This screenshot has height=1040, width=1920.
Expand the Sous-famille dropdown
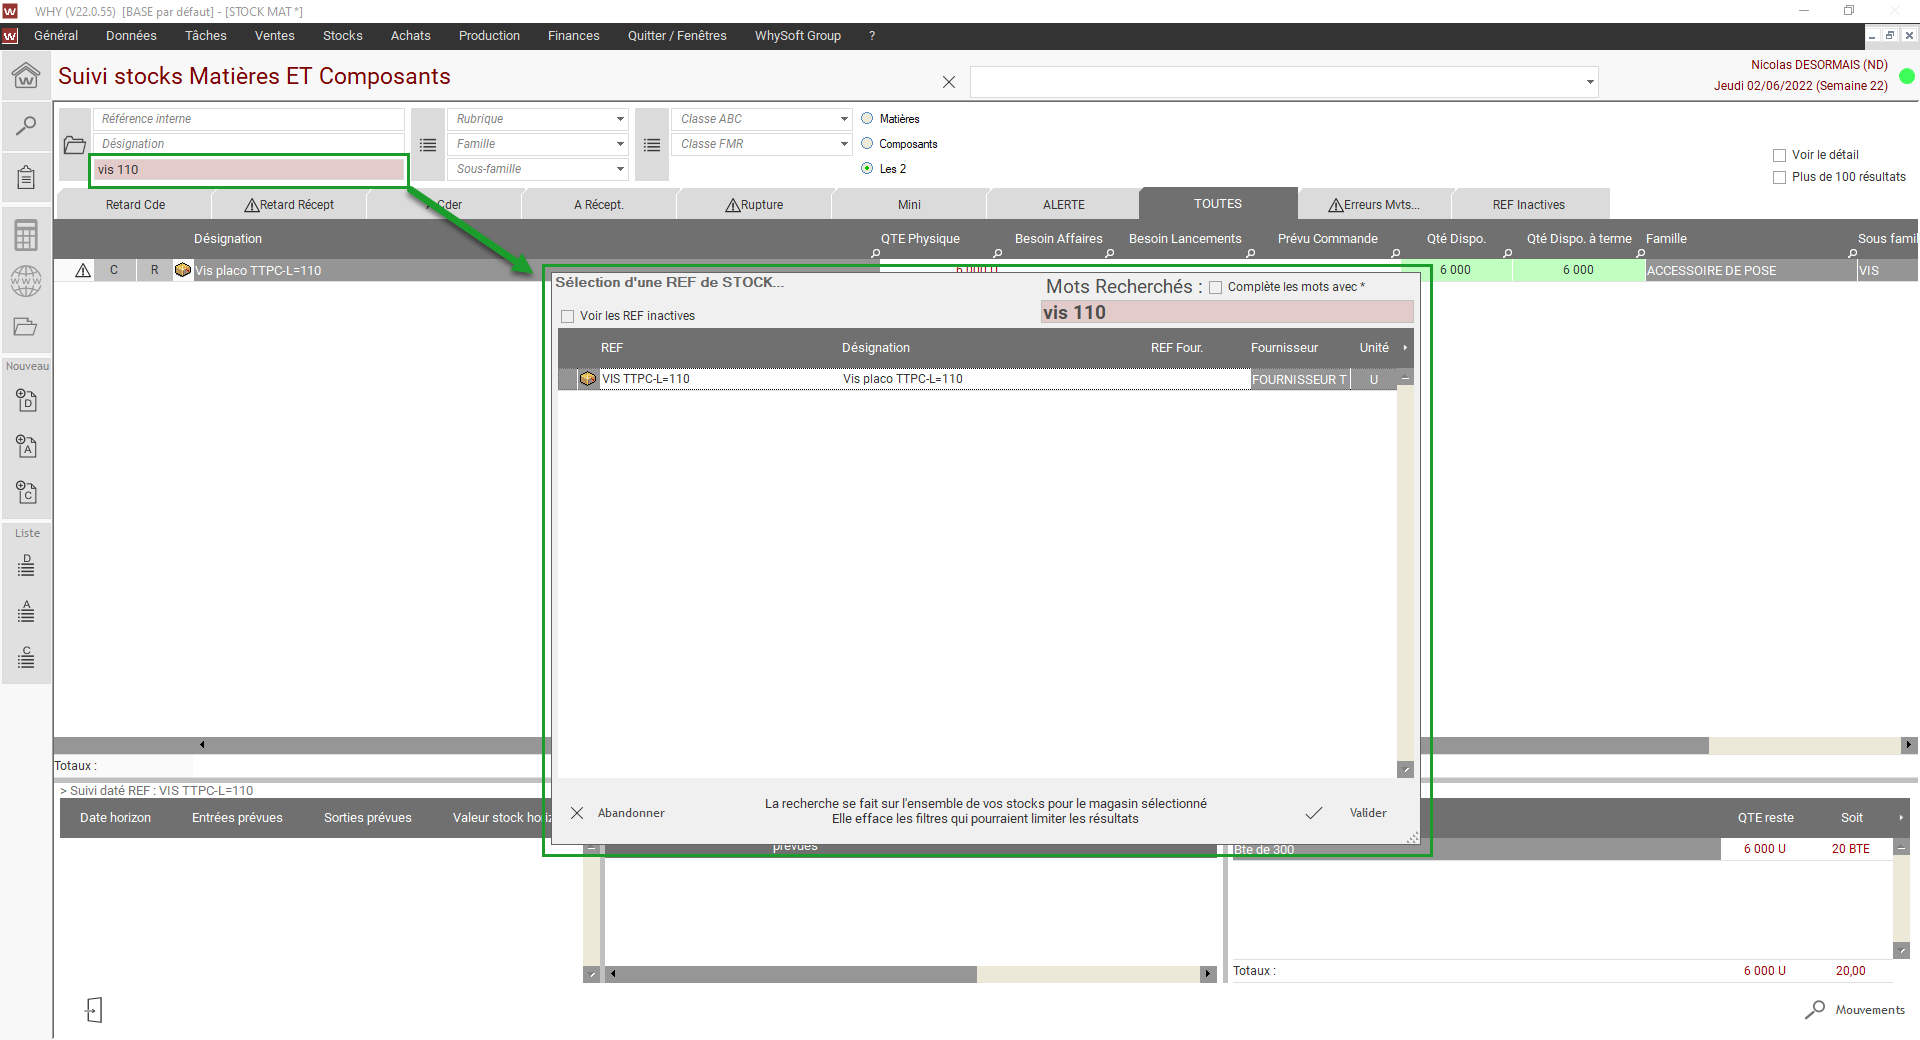(620, 169)
